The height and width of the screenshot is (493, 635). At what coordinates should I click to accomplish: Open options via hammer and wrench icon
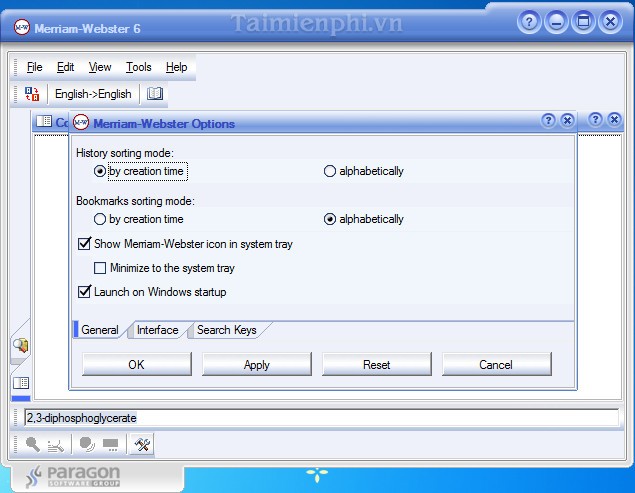(x=142, y=444)
